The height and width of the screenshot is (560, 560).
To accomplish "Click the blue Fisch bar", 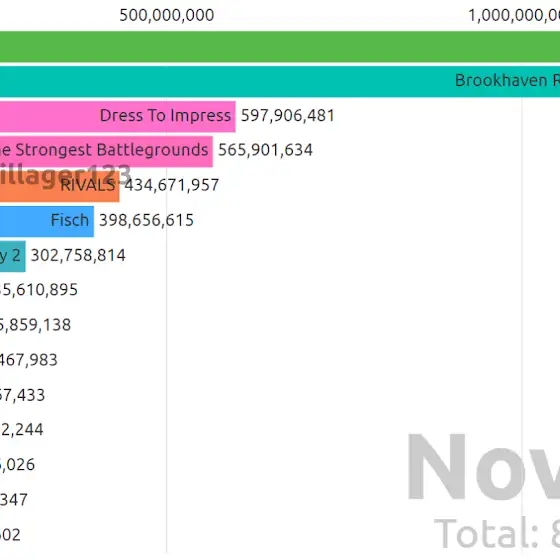I will pos(47,221).
